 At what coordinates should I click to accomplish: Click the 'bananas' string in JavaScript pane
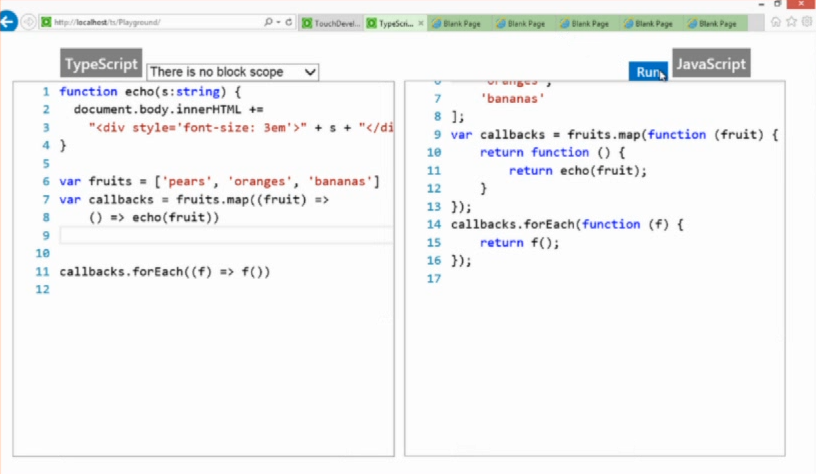point(513,98)
